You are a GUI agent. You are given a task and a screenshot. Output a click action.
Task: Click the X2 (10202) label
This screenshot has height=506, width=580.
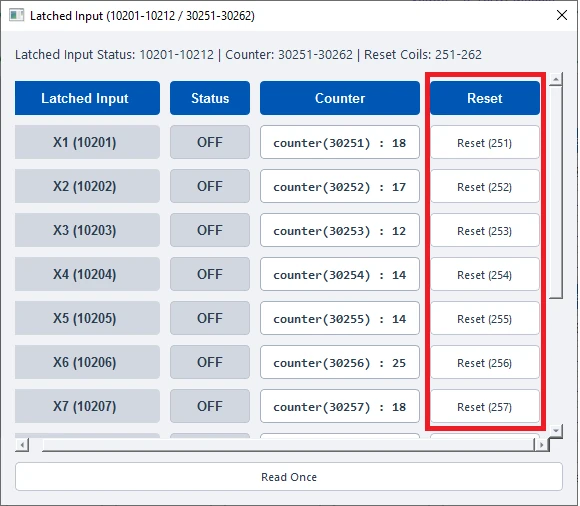tap(87, 186)
